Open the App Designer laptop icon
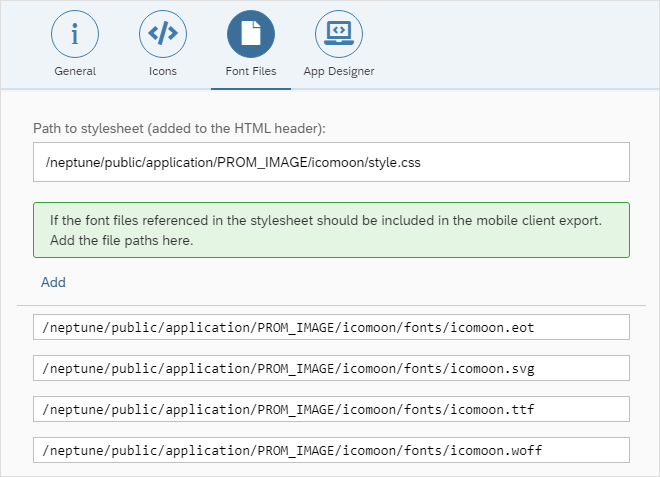Image resolution: width=660 pixels, height=477 pixels. 339,34
